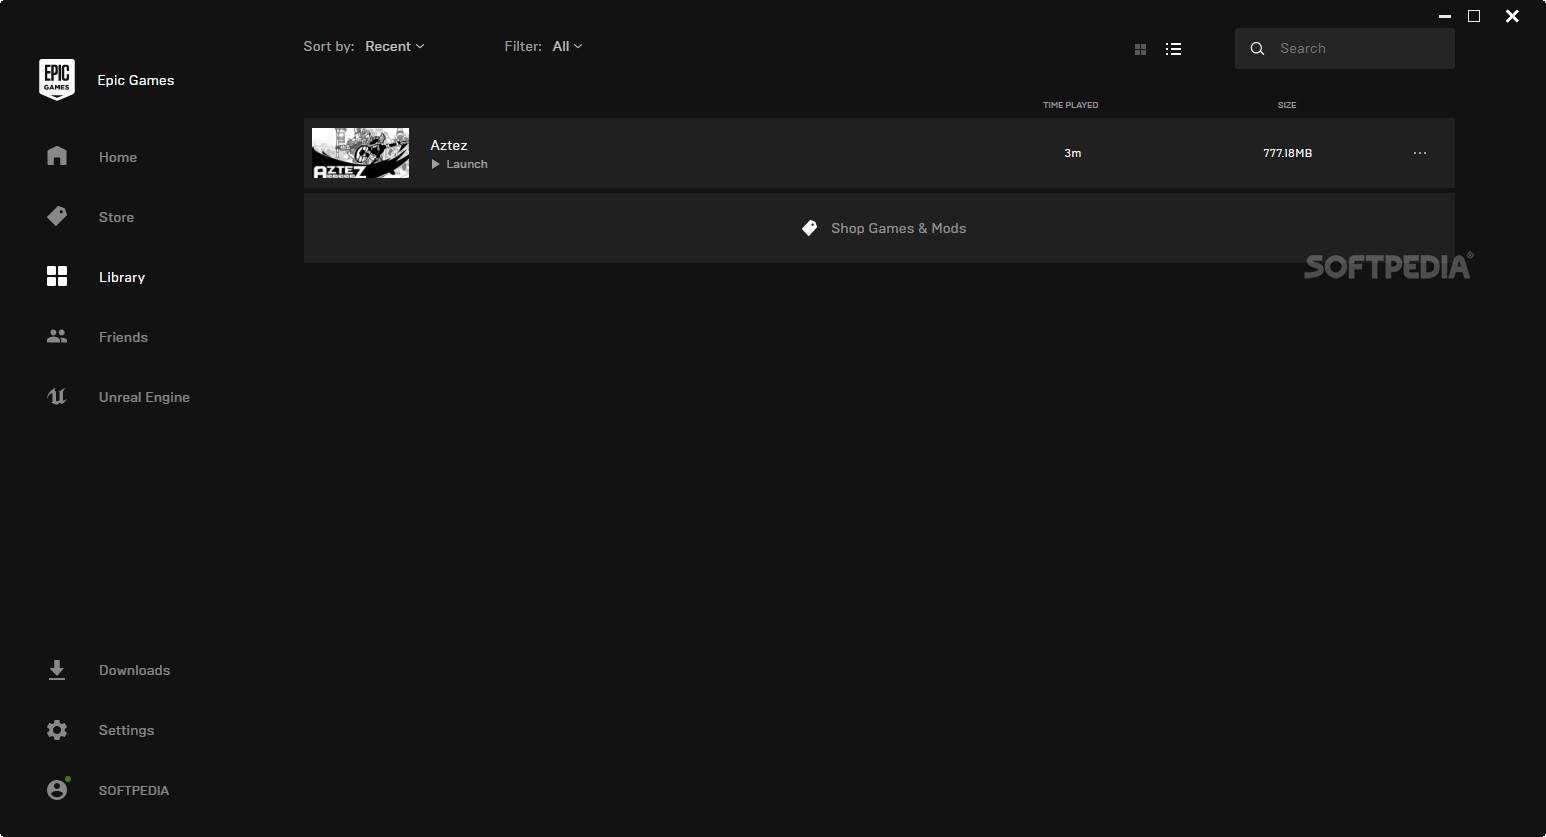Click the Unreal Engine logo icon
Image resolution: width=1546 pixels, height=837 pixels.
click(57, 397)
